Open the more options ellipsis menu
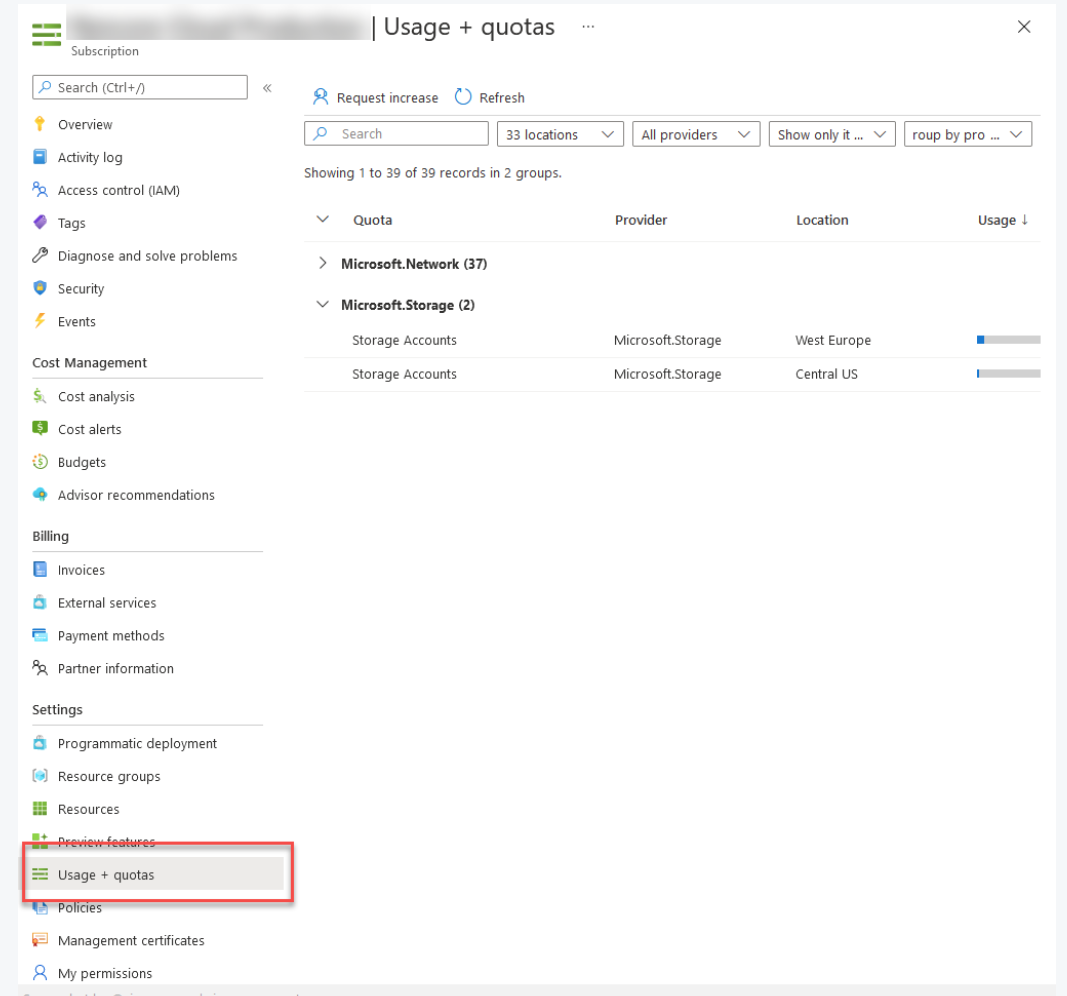The width and height of the screenshot is (1067, 996). 588,27
